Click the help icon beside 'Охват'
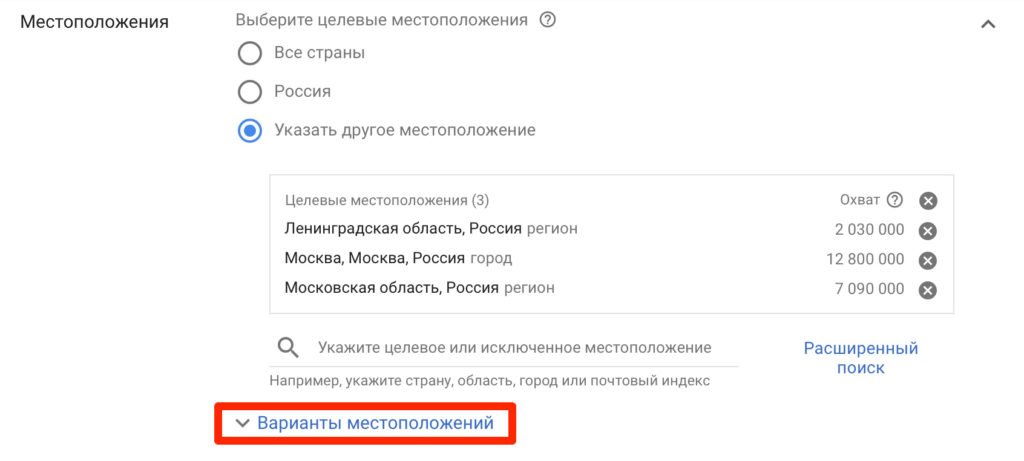Viewport: 1024px width, 461px height. [895, 199]
